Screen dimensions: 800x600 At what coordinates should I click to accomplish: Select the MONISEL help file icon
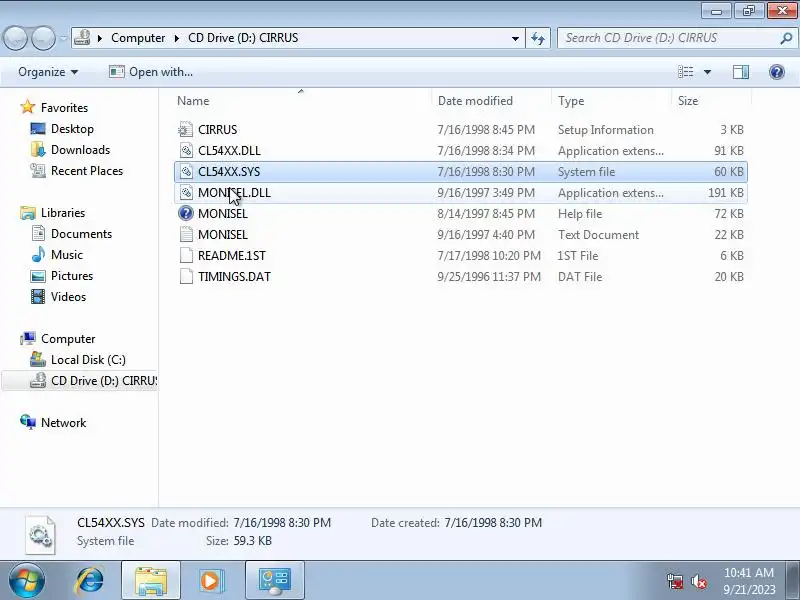186,213
